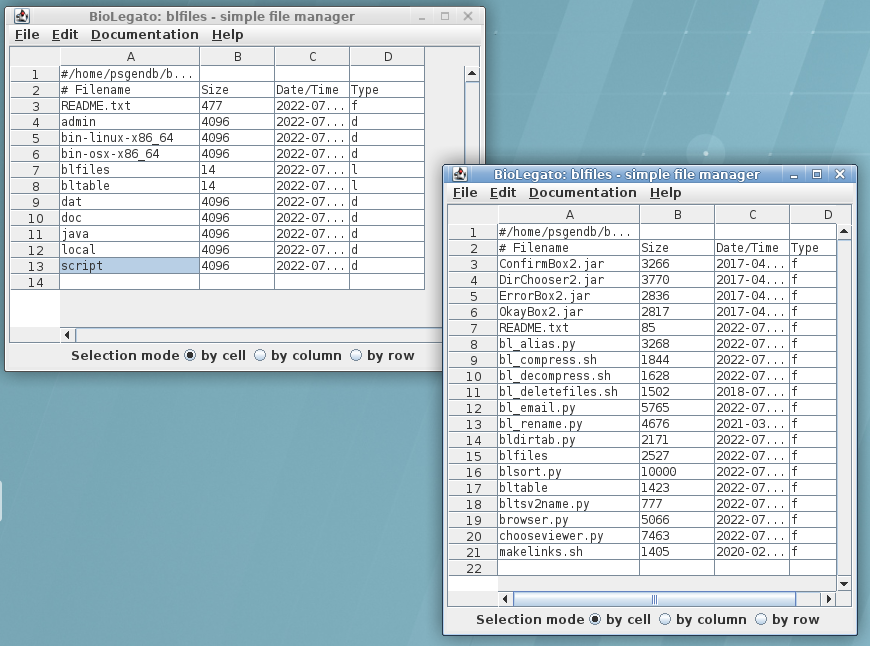The image size is (870, 646).
Task: Select "by row" mode in the lower-right window
Action: [x=761, y=619]
